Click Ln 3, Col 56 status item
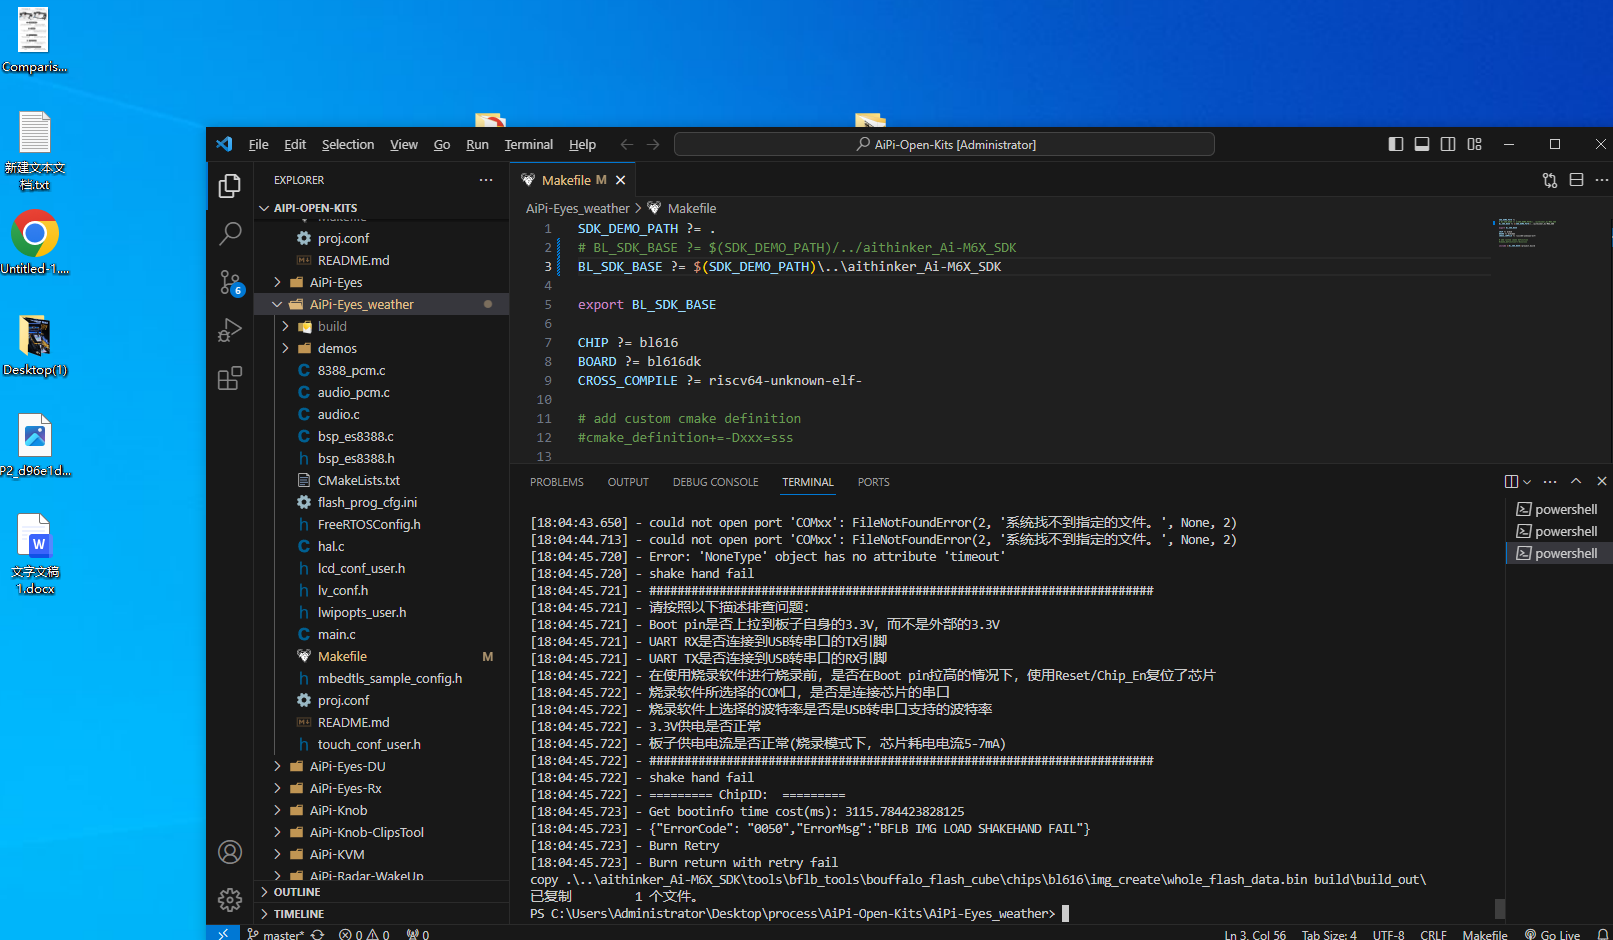The height and width of the screenshot is (940, 1613). [x=1255, y=934]
